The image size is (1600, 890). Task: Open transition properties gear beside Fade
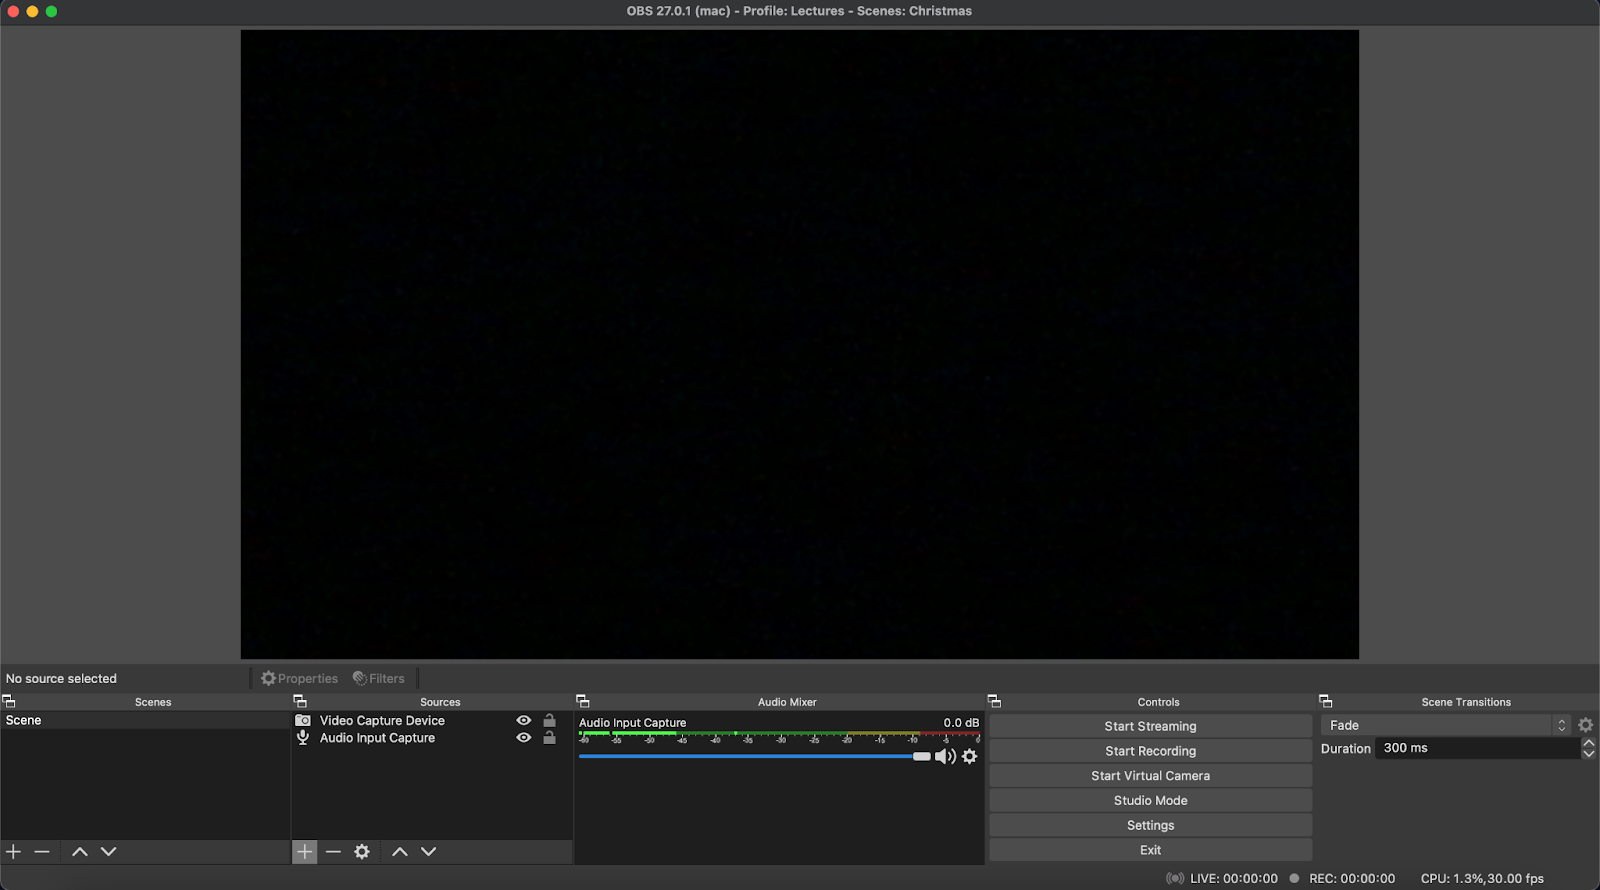pyautogui.click(x=1586, y=725)
